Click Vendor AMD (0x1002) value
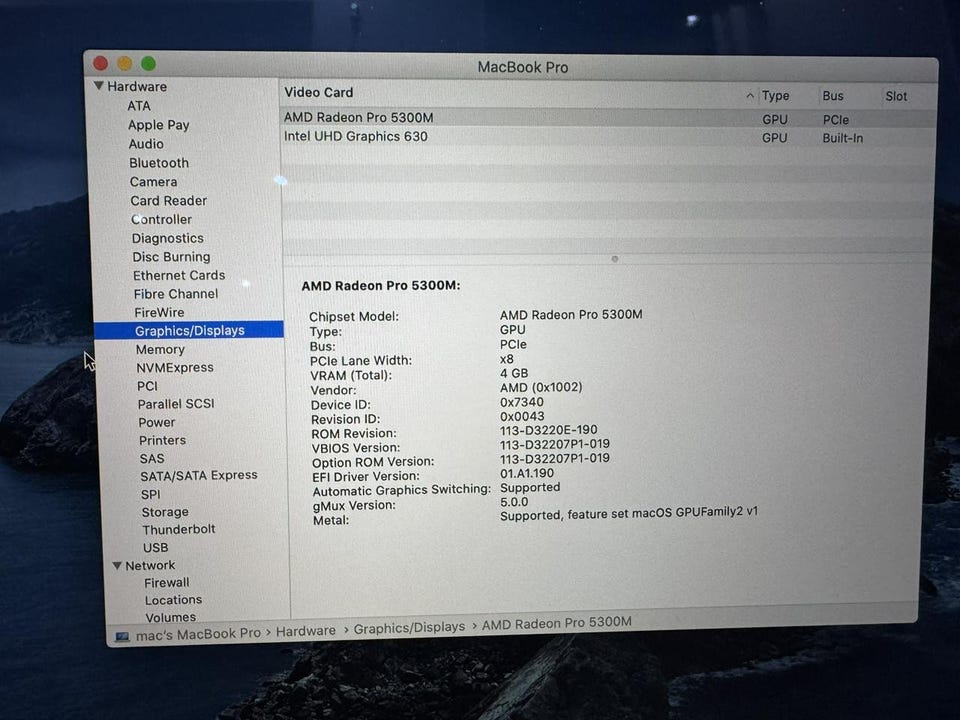Image resolution: width=960 pixels, height=720 pixels. (541, 388)
